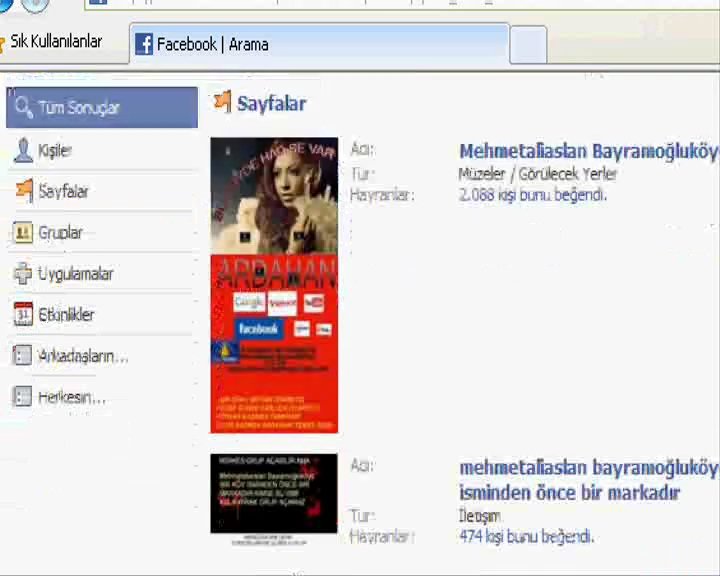The image size is (720, 576).
Task: Open first page's profile picture thumbnail
Action: pos(274,285)
